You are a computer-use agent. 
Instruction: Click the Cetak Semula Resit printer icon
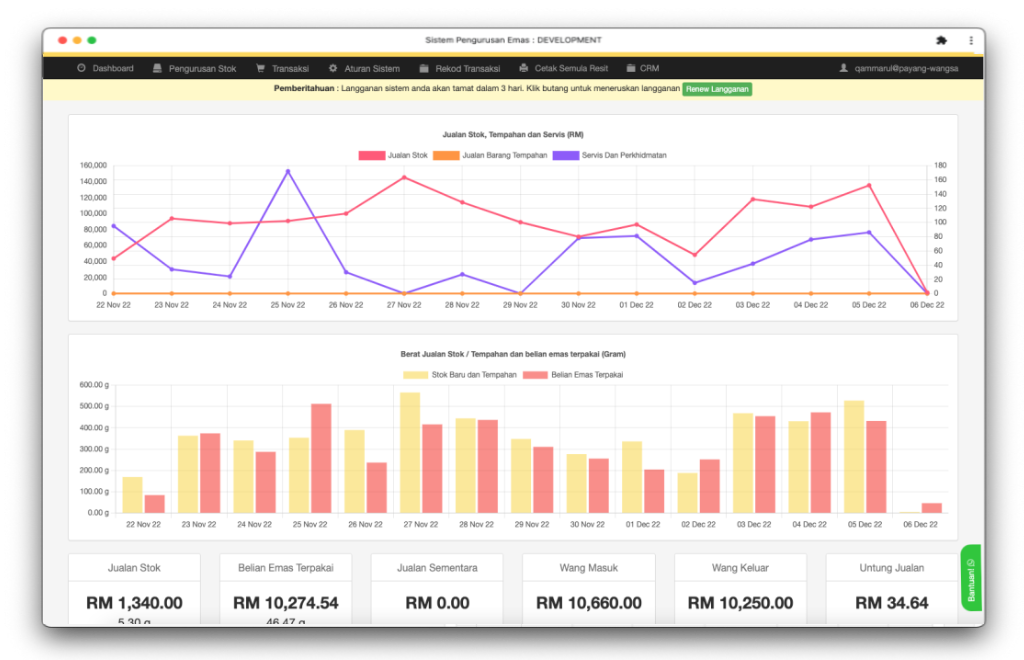point(524,69)
